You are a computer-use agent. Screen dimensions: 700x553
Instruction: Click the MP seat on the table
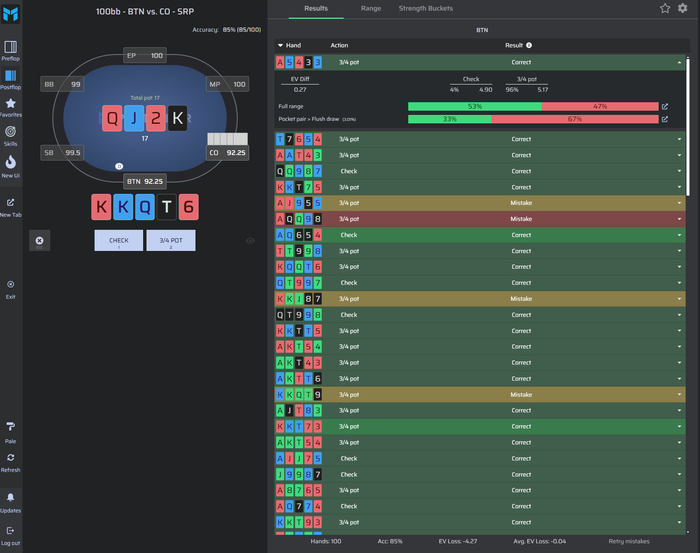coord(227,84)
